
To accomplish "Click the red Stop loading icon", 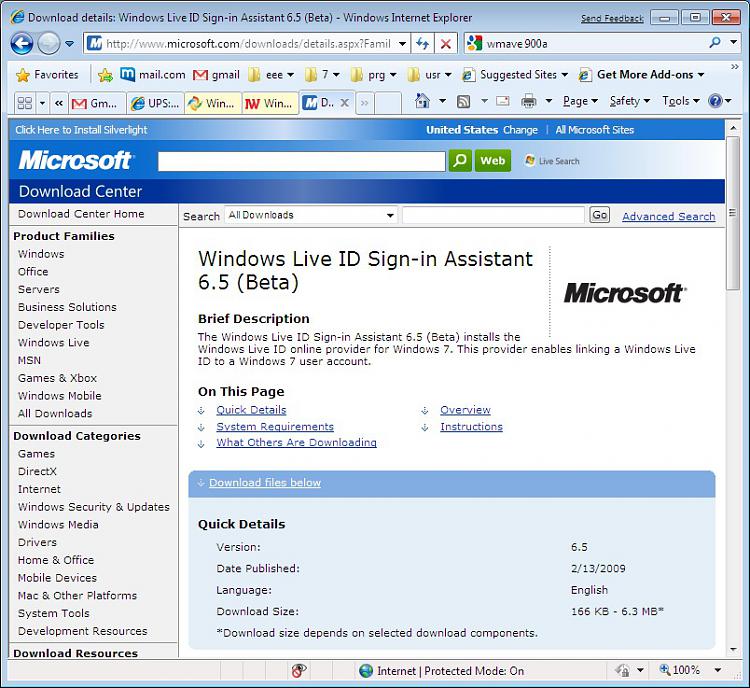I will point(446,44).
